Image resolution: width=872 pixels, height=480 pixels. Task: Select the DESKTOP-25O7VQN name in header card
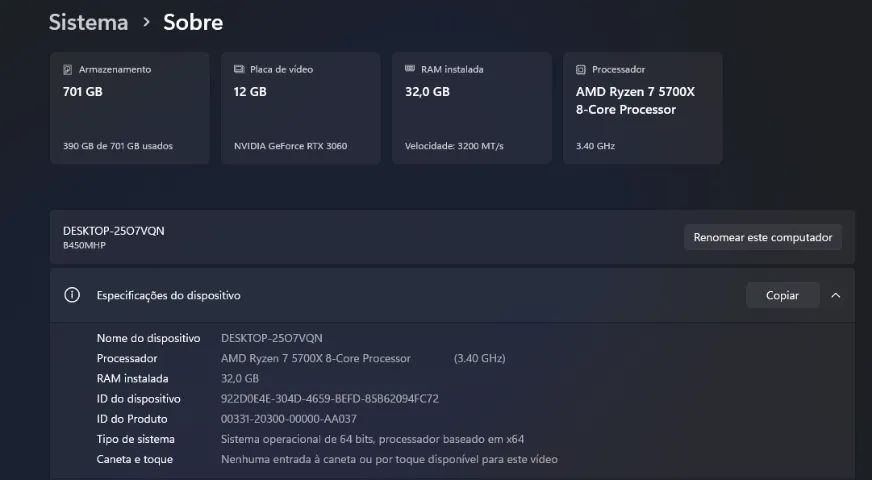[113, 231]
